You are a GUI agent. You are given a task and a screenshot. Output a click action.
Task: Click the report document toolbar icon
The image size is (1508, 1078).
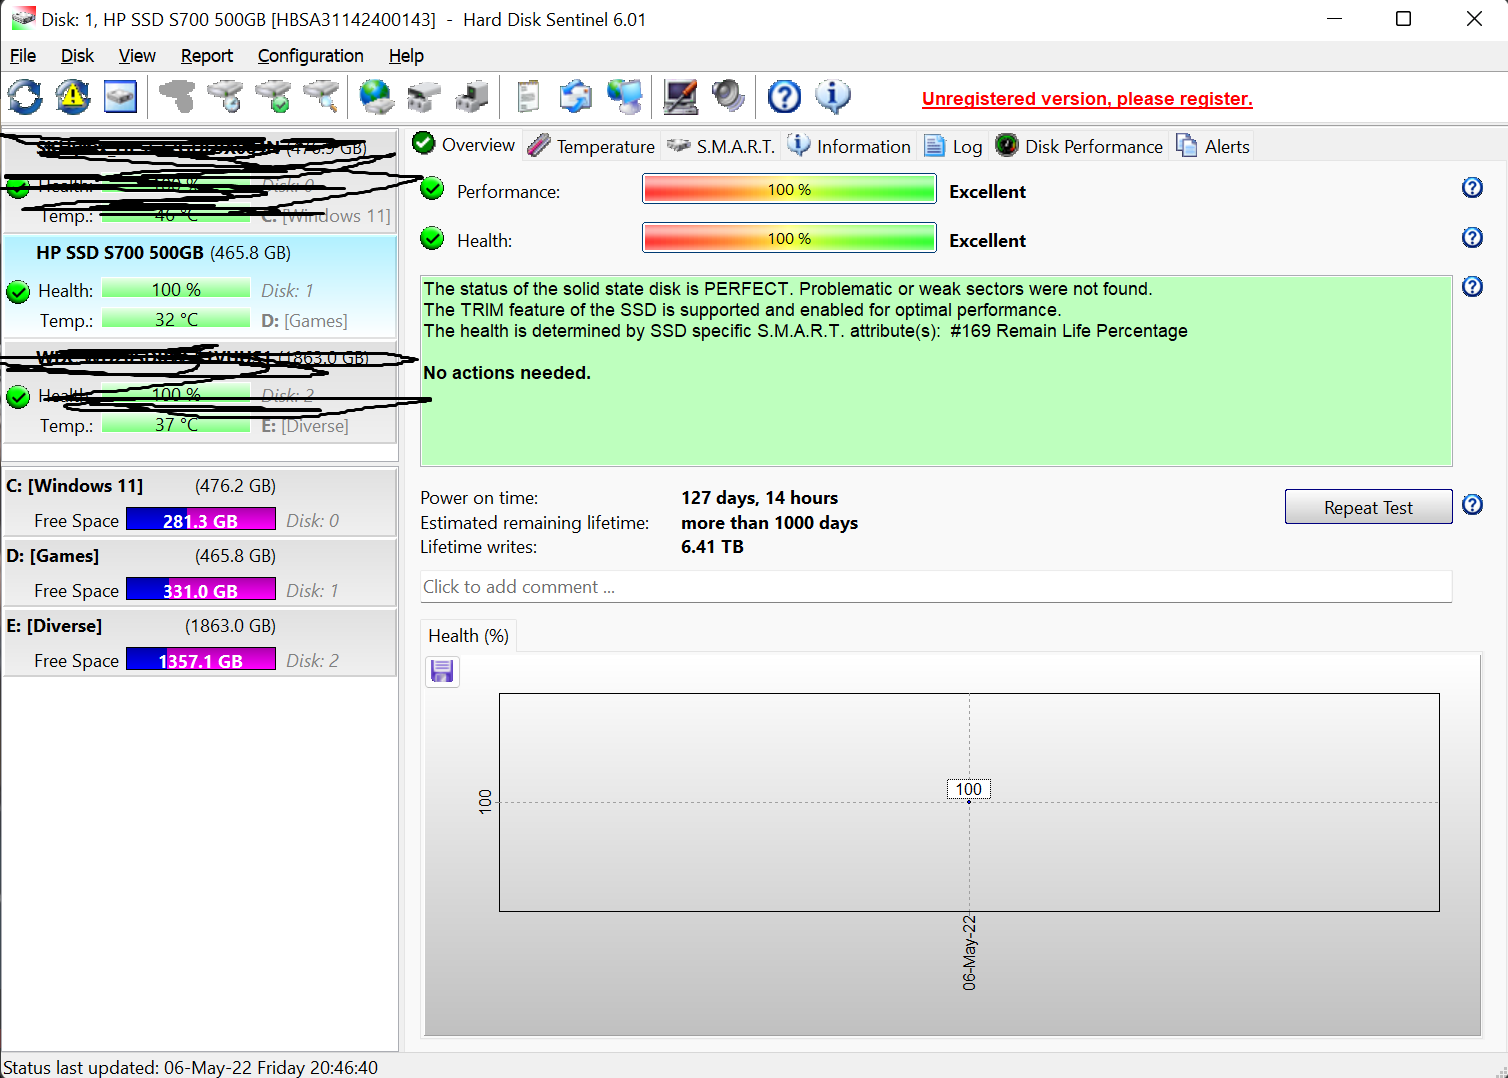tap(528, 97)
